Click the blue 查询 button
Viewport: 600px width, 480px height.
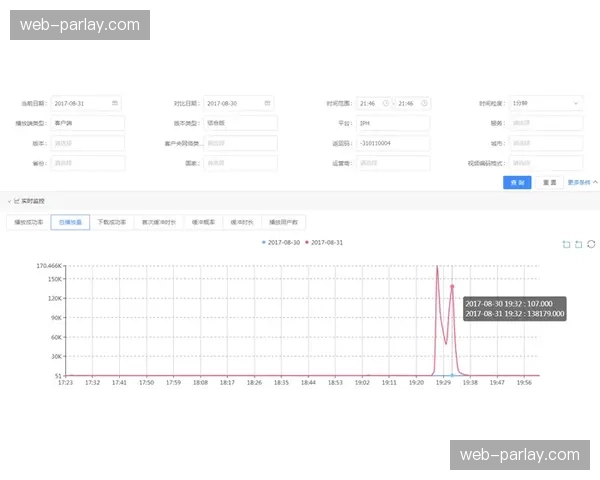coord(517,183)
